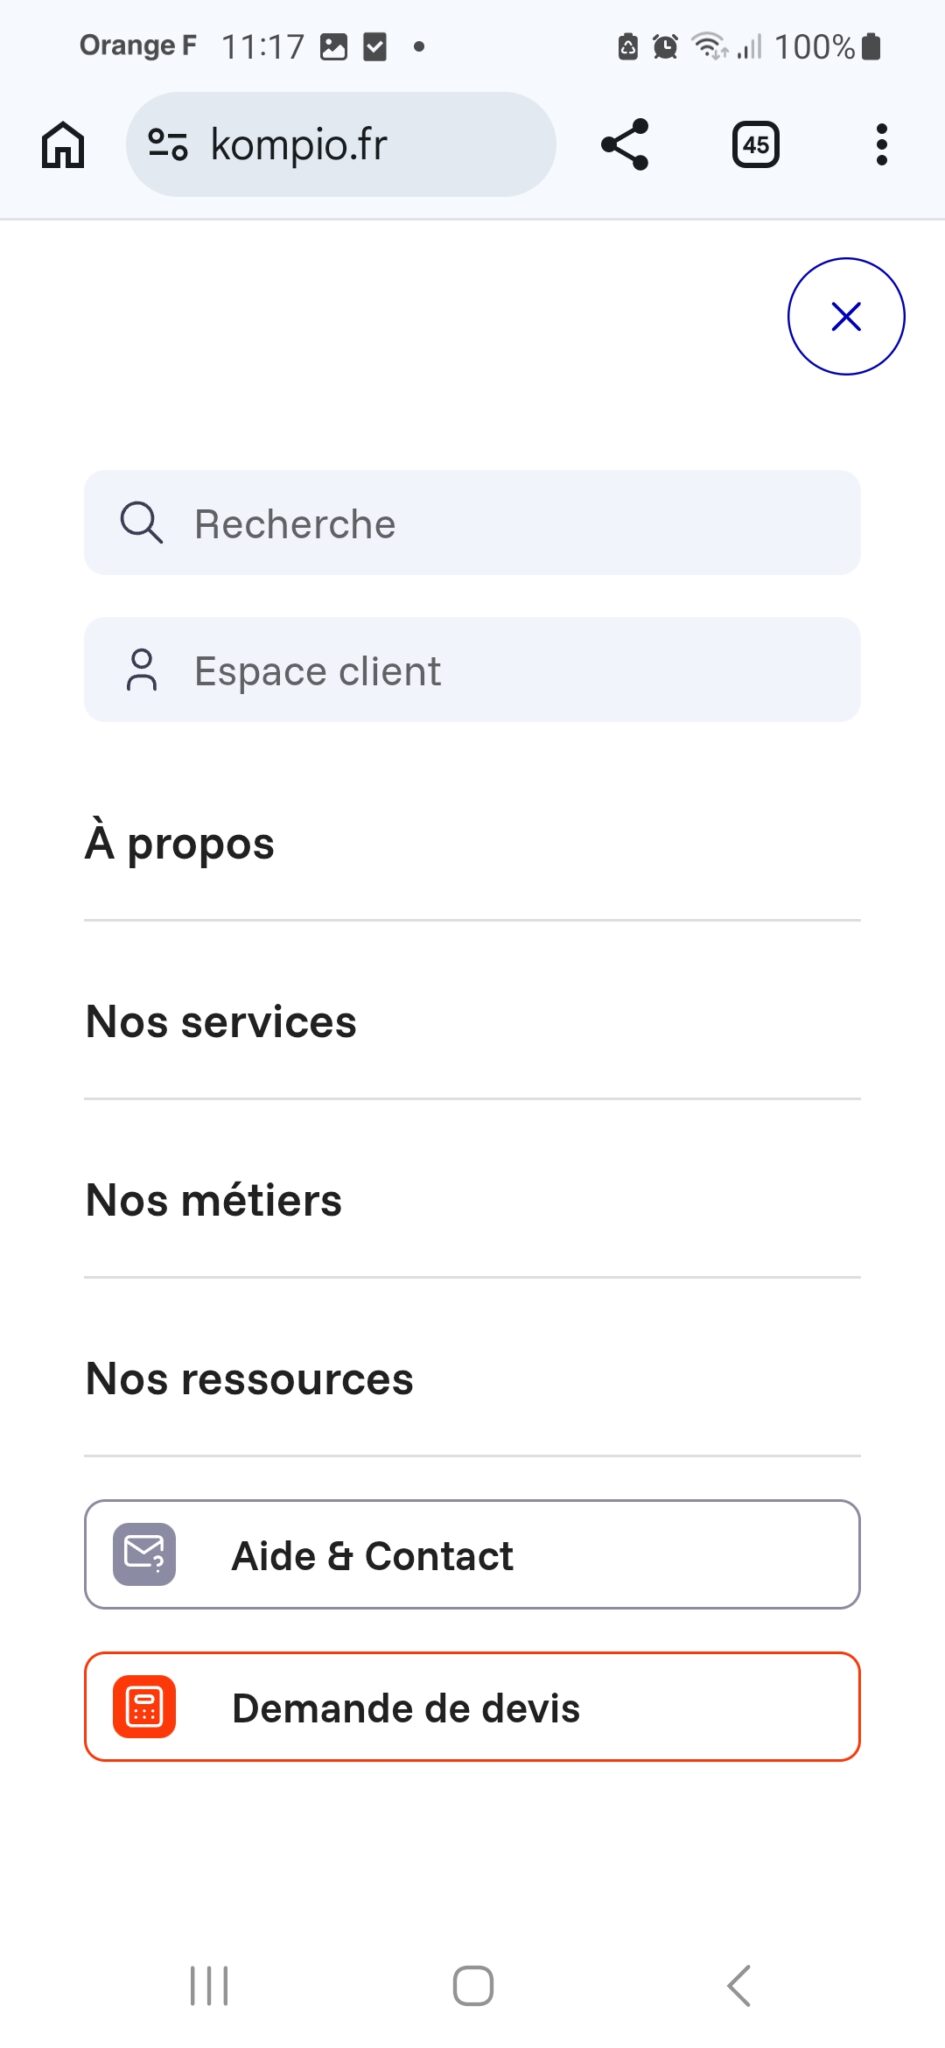Tap the envelope icon for Aide & Contact
Screen dimensions: 945x2048
tap(144, 1554)
